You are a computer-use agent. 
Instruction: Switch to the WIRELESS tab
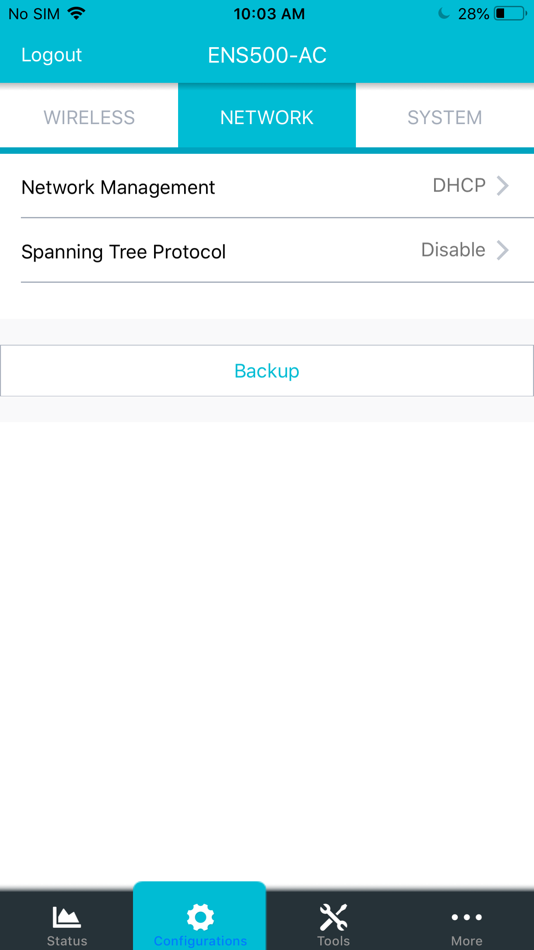[x=89, y=117]
